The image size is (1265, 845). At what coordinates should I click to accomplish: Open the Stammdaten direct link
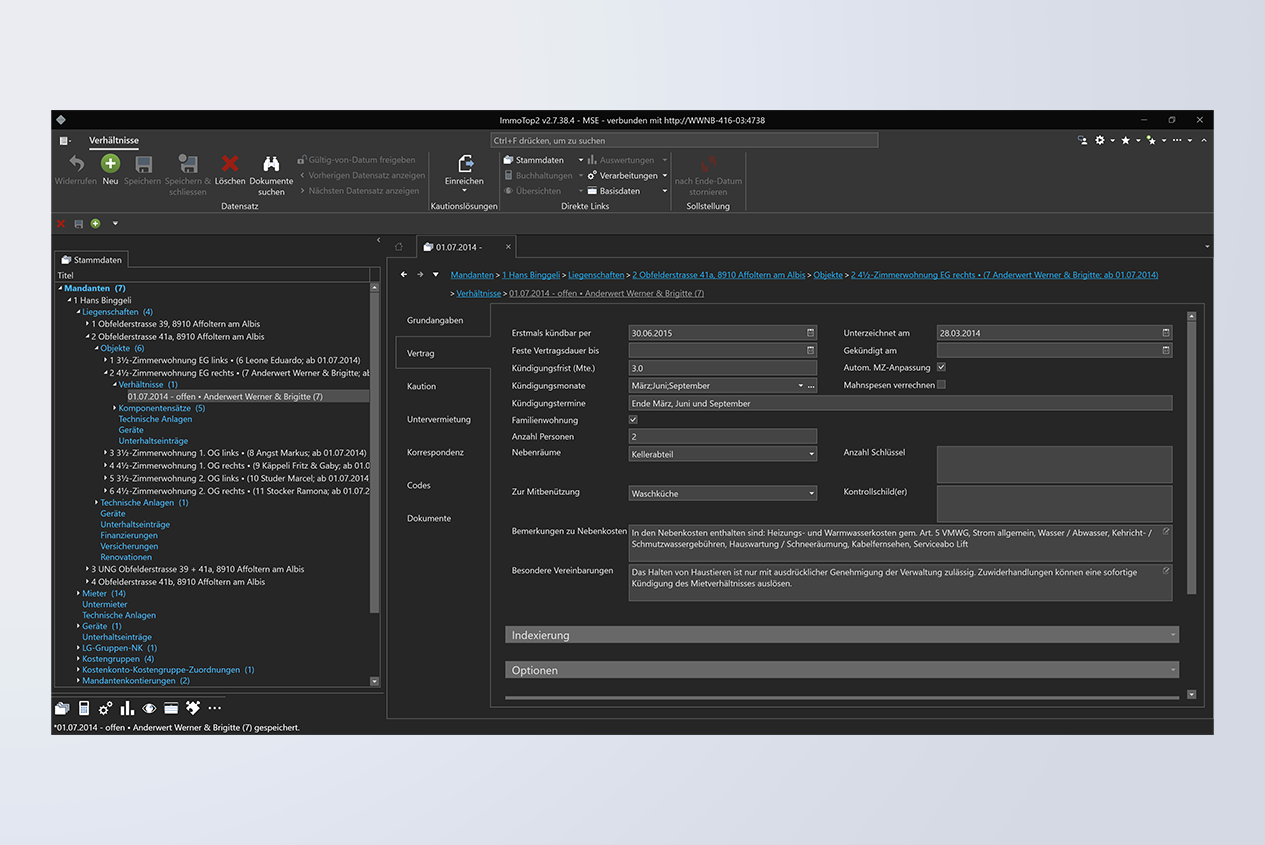click(x=541, y=159)
